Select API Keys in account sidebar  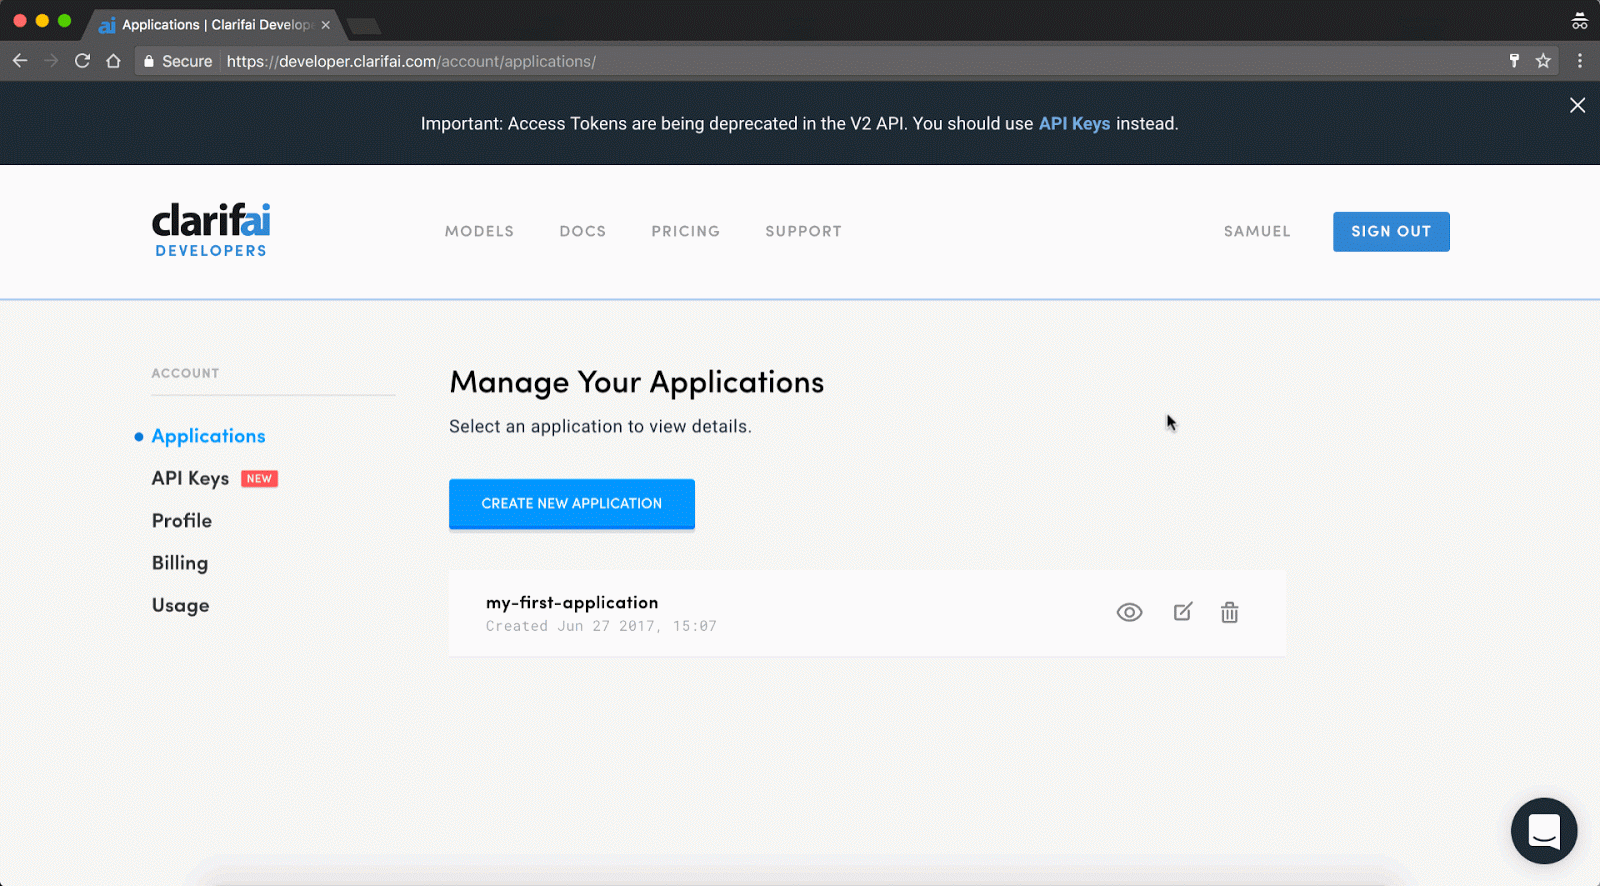[190, 478]
